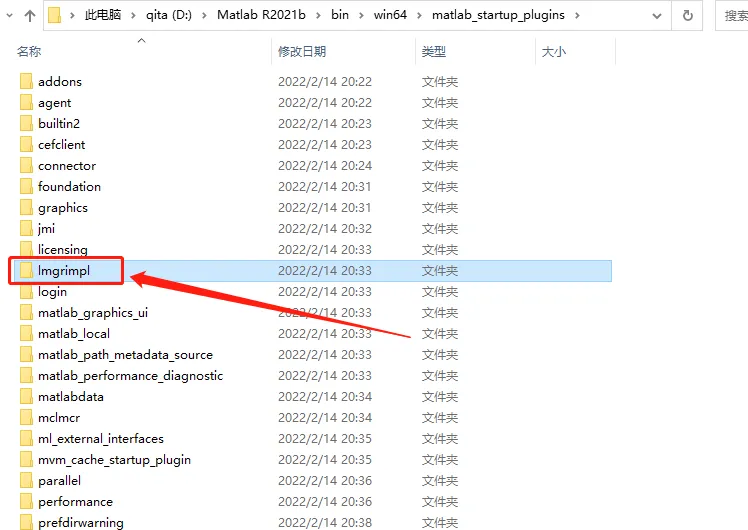Click the ml_external_interfaces folder icon
The width and height of the screenshot is (748, 530).
point(26,438)
